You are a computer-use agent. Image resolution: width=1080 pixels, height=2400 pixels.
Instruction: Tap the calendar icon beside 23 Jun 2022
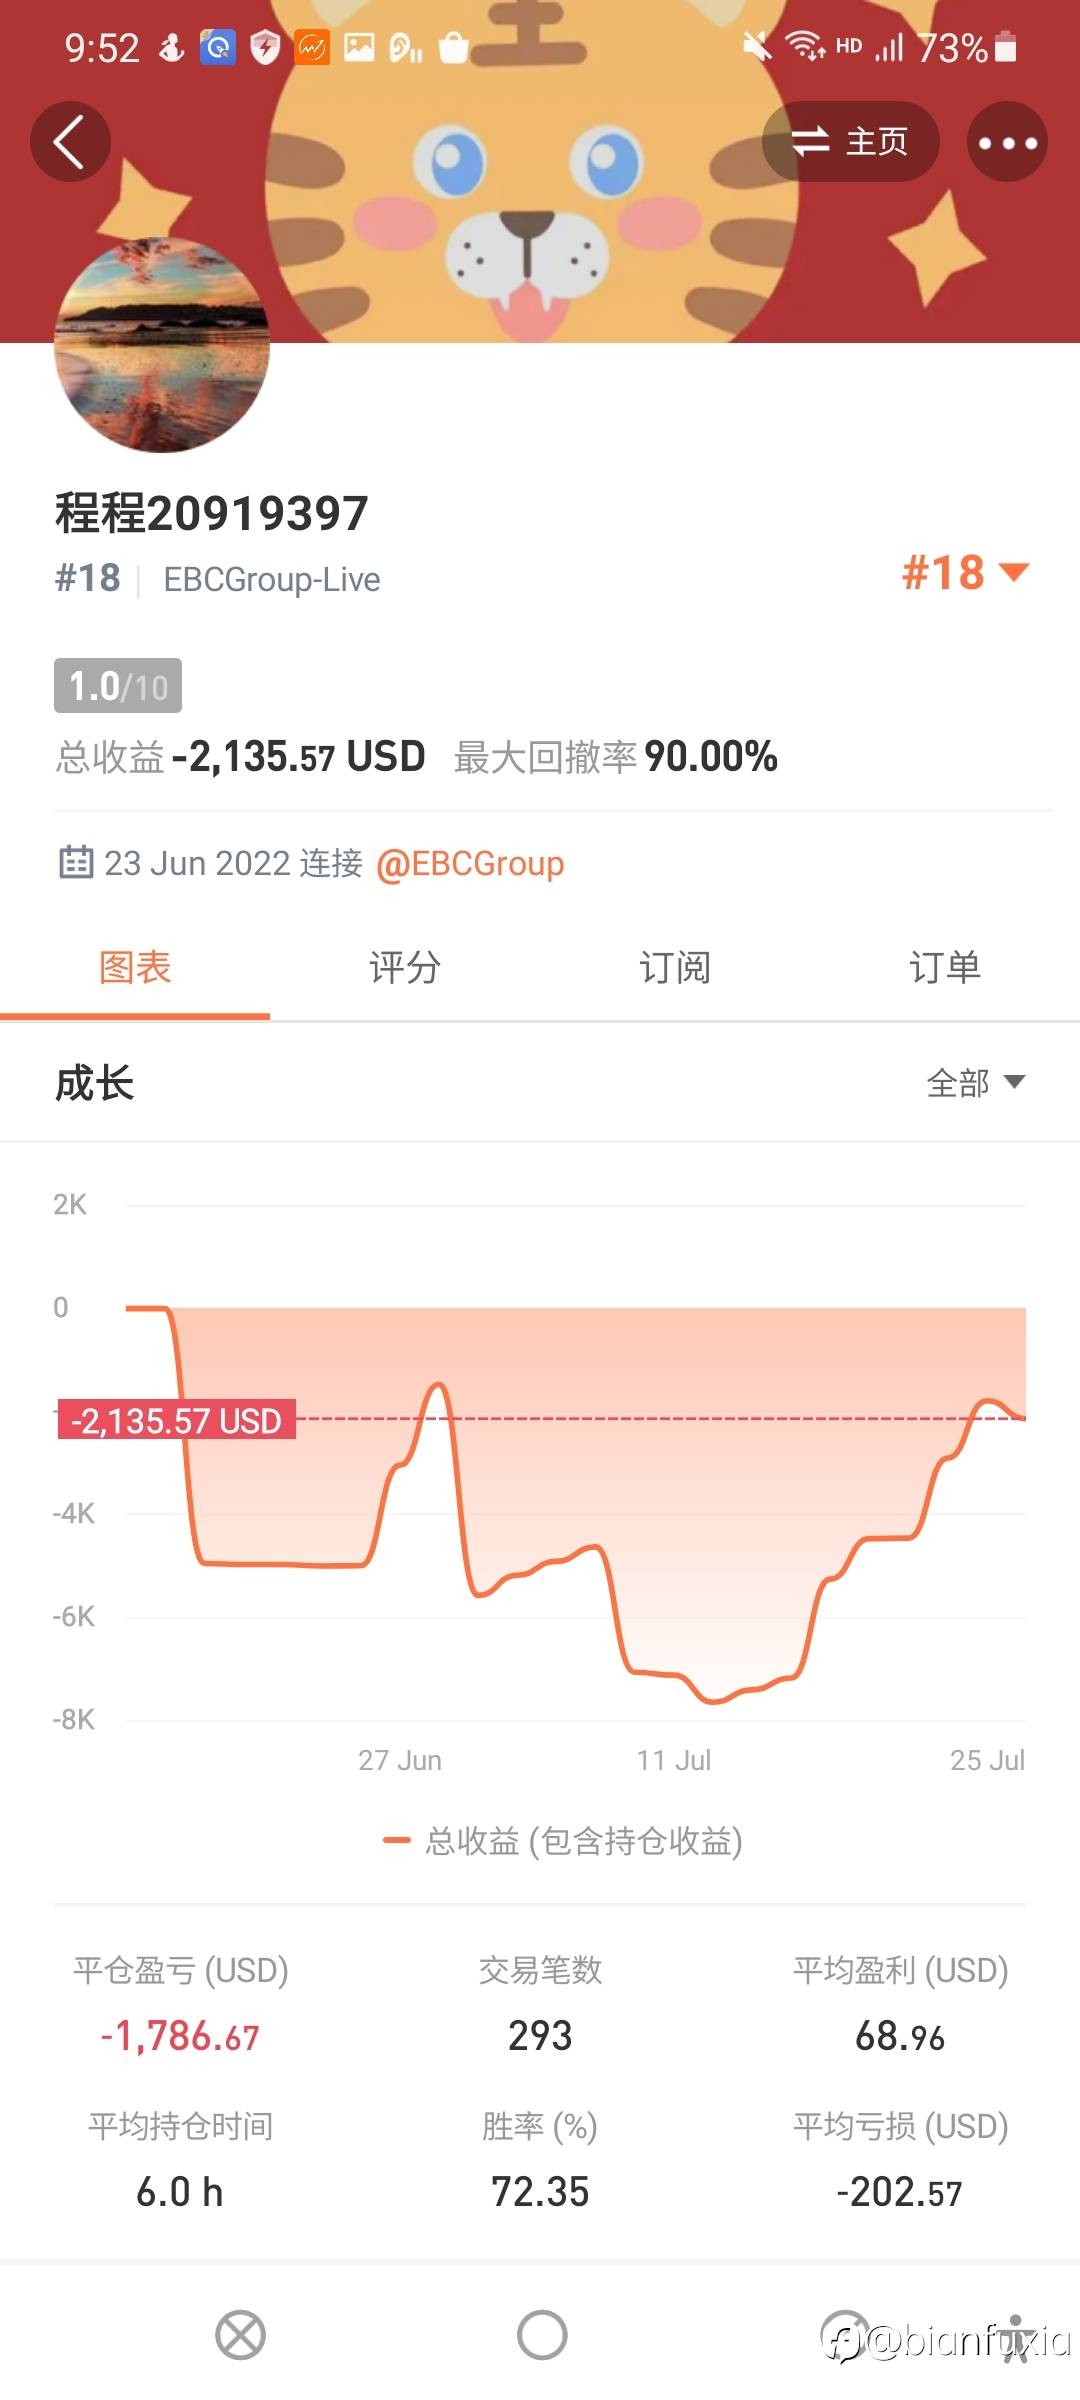coord(76,862)
